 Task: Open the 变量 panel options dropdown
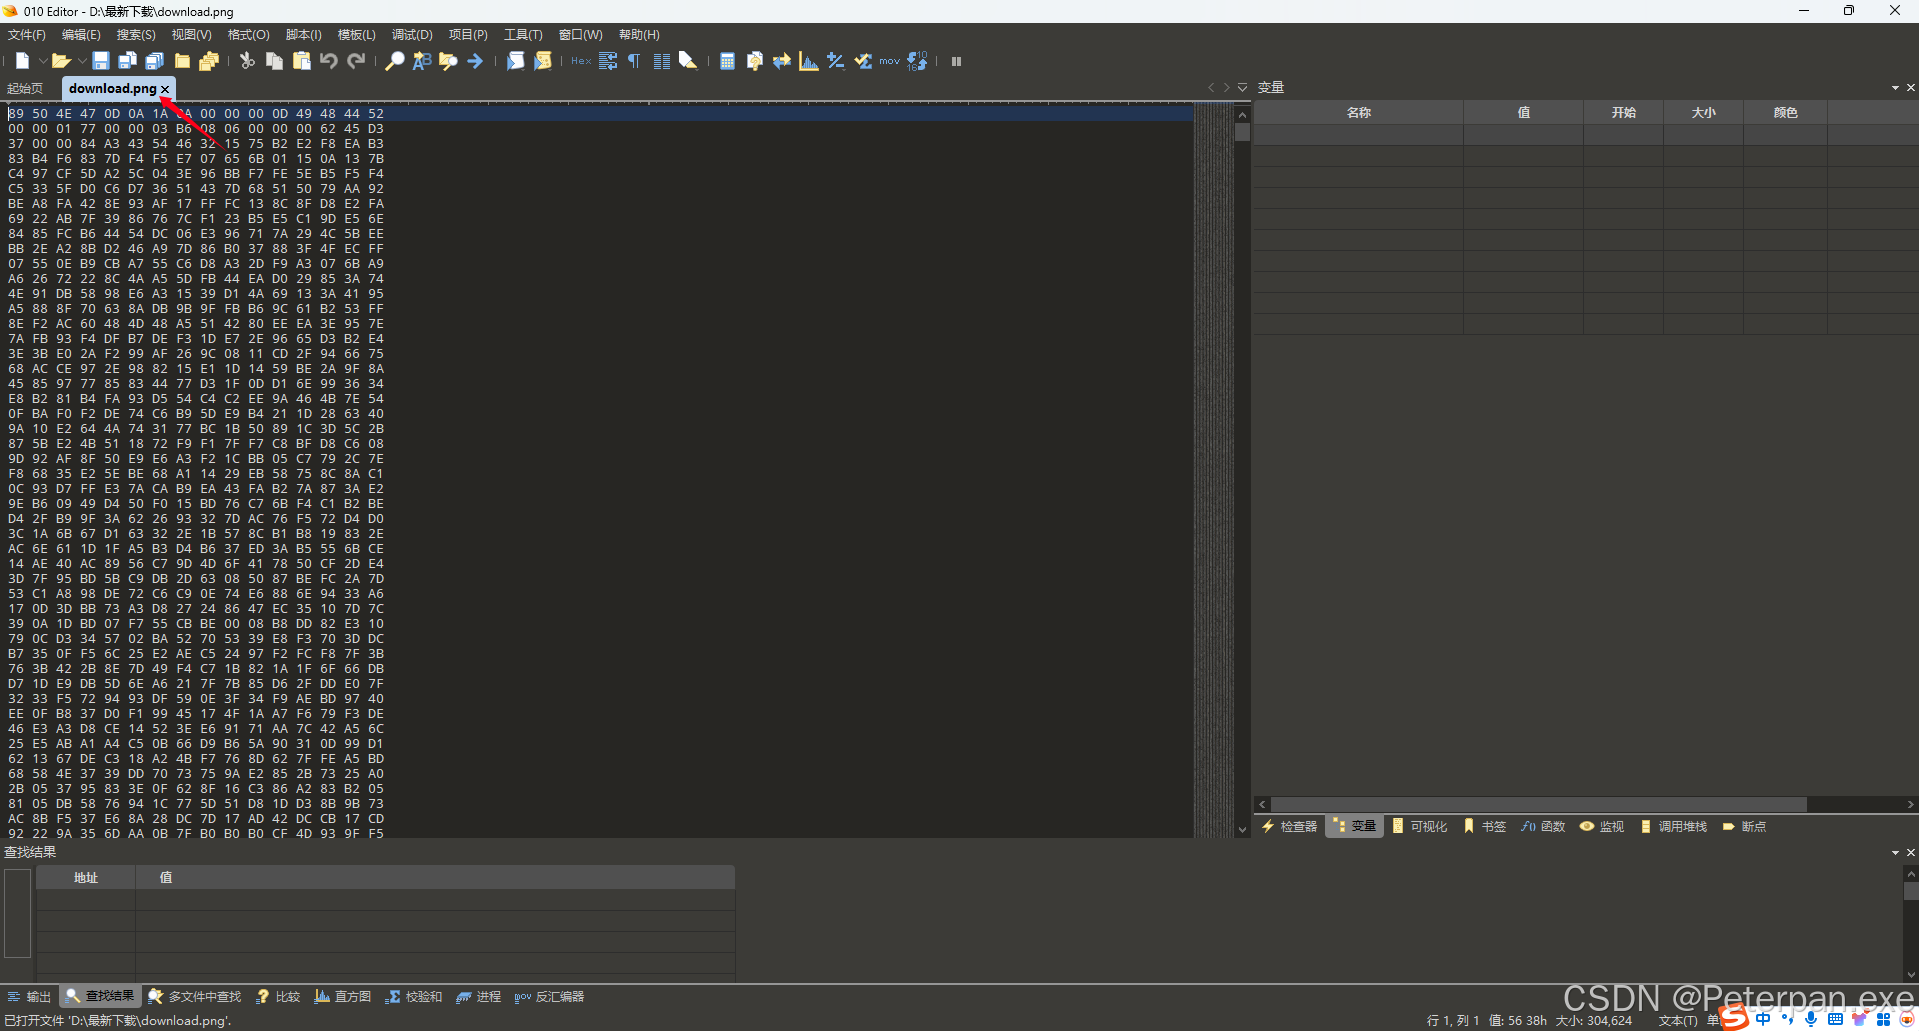click(x=1895, y=88)
